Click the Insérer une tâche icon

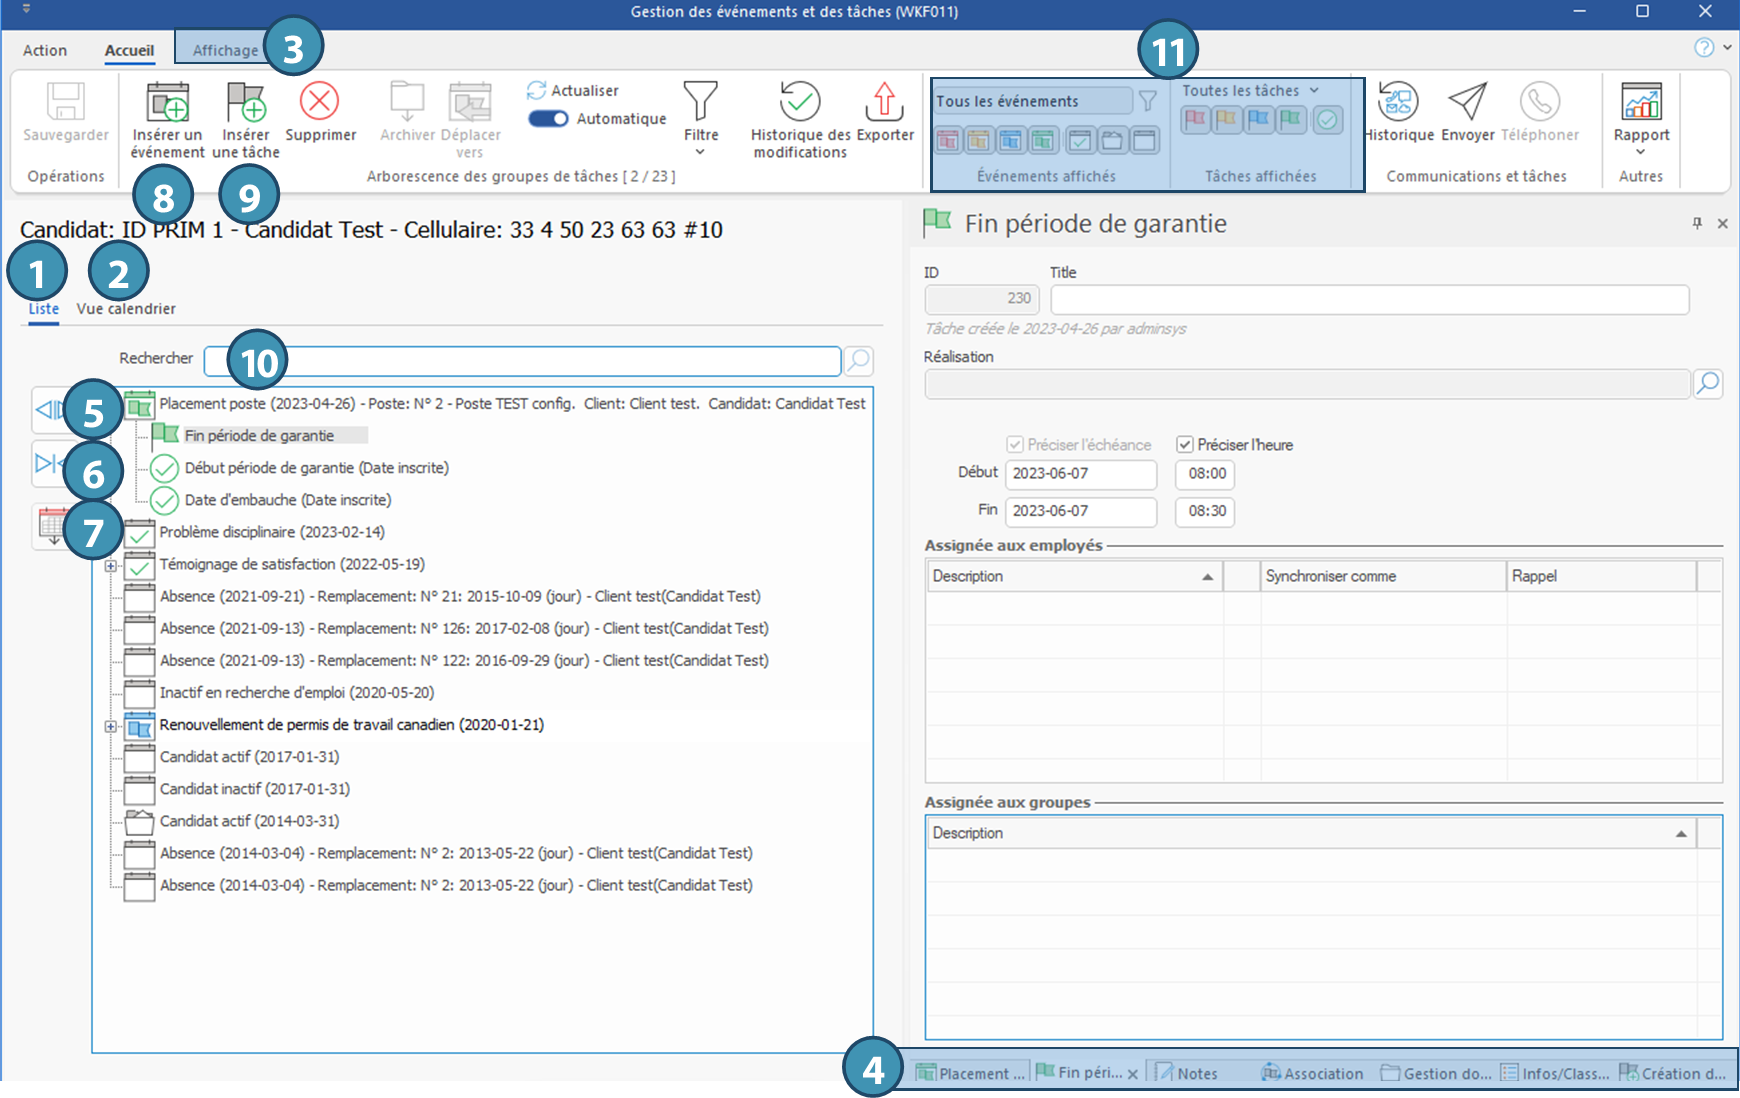245,103
